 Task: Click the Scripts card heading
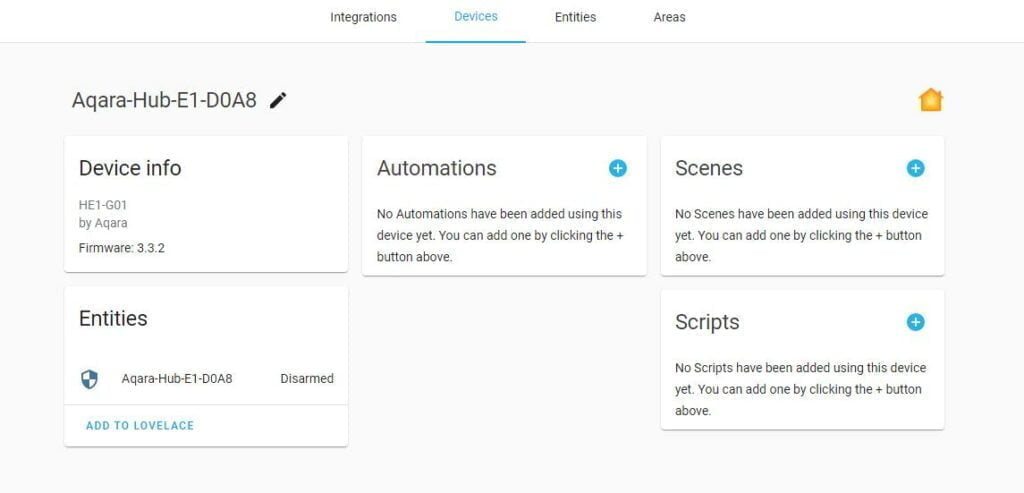(x=707, y=322)
